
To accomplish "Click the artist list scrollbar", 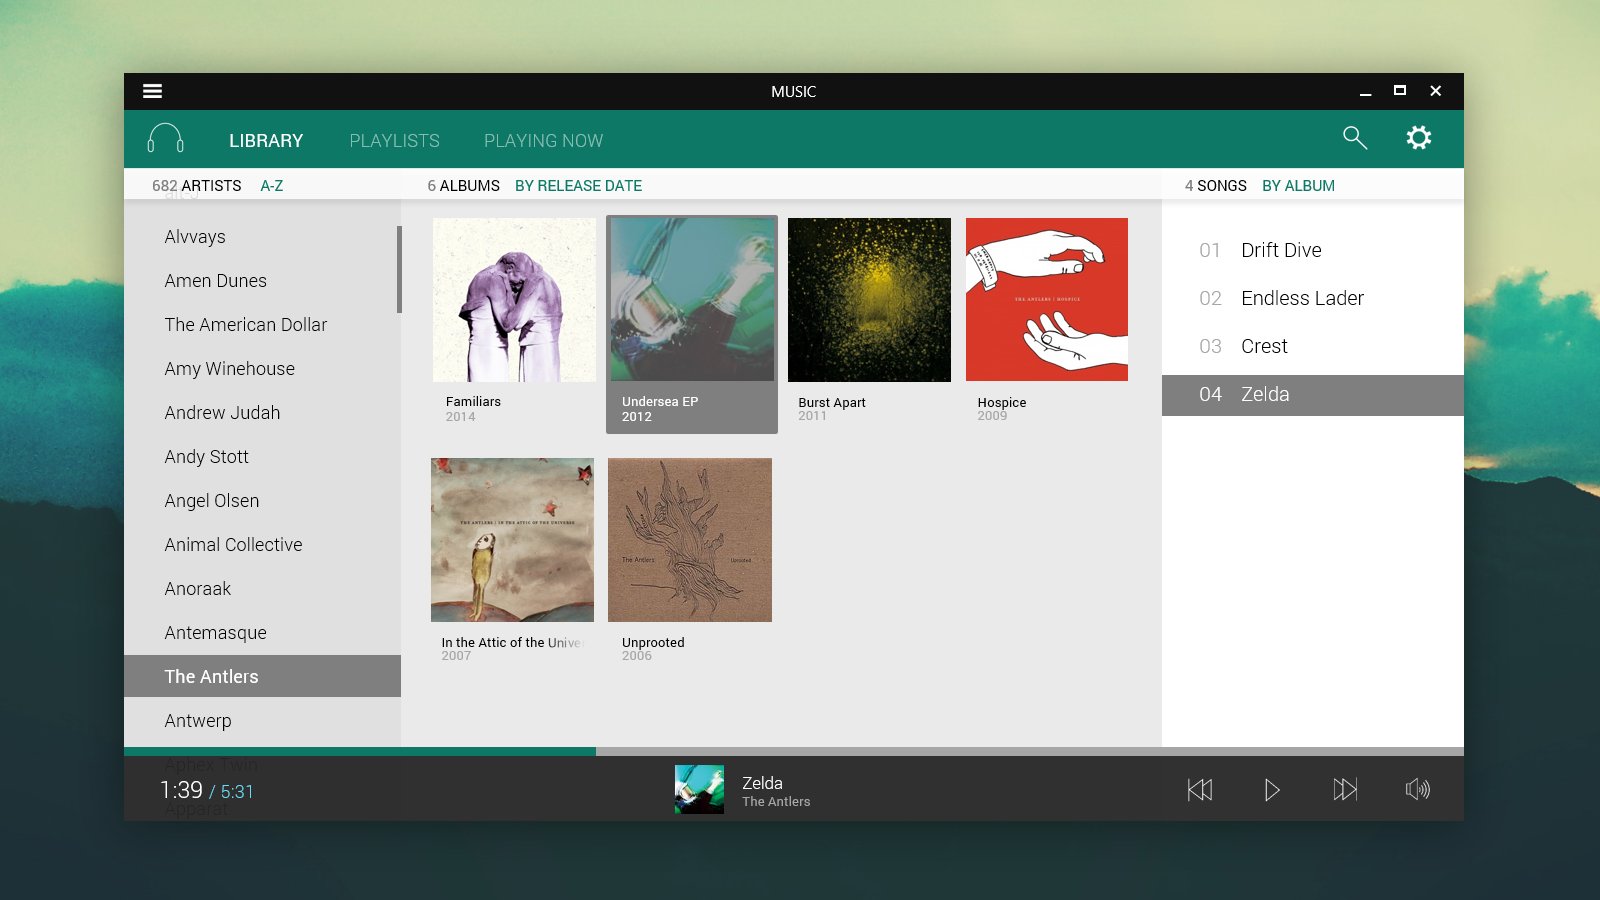I will [399, 269].
